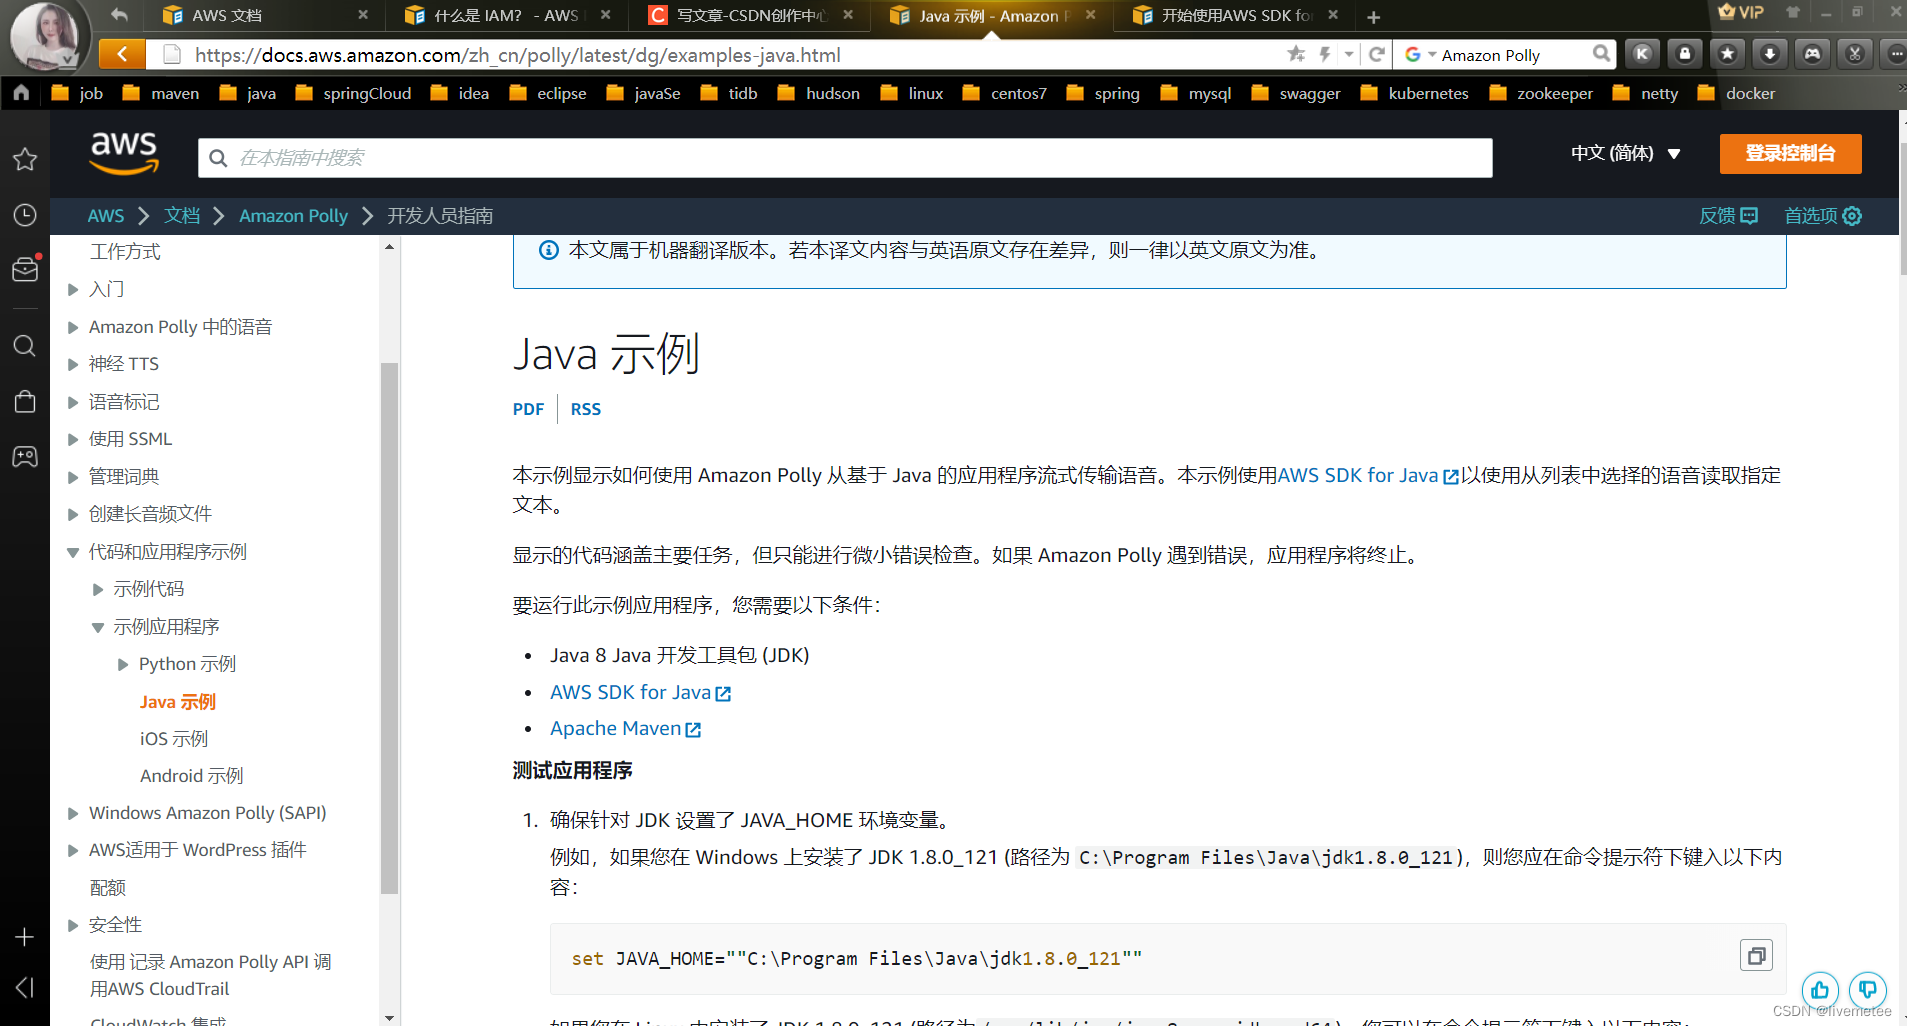Expand Amazon Polly 中的语音 section

tap(73, 327)
